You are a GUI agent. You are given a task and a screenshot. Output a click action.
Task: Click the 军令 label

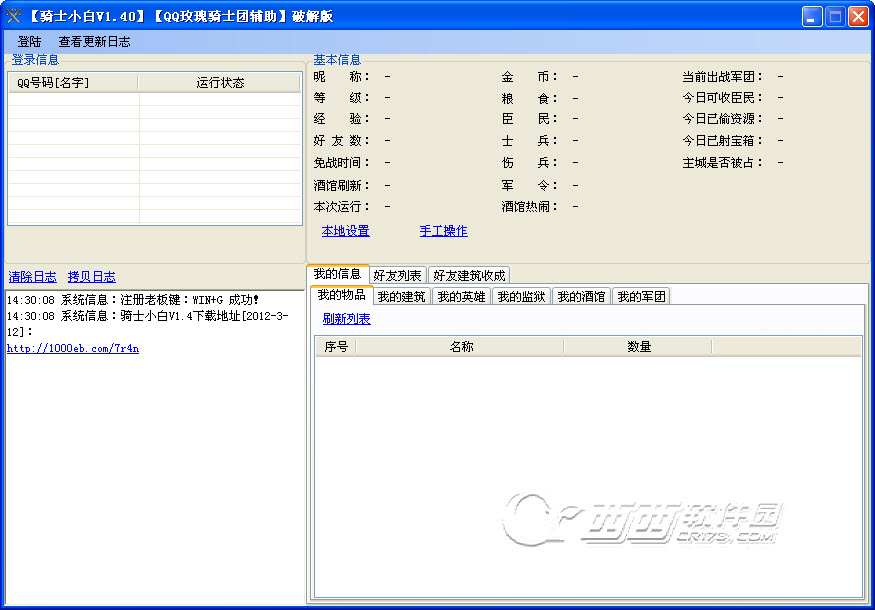pos(529,185)
